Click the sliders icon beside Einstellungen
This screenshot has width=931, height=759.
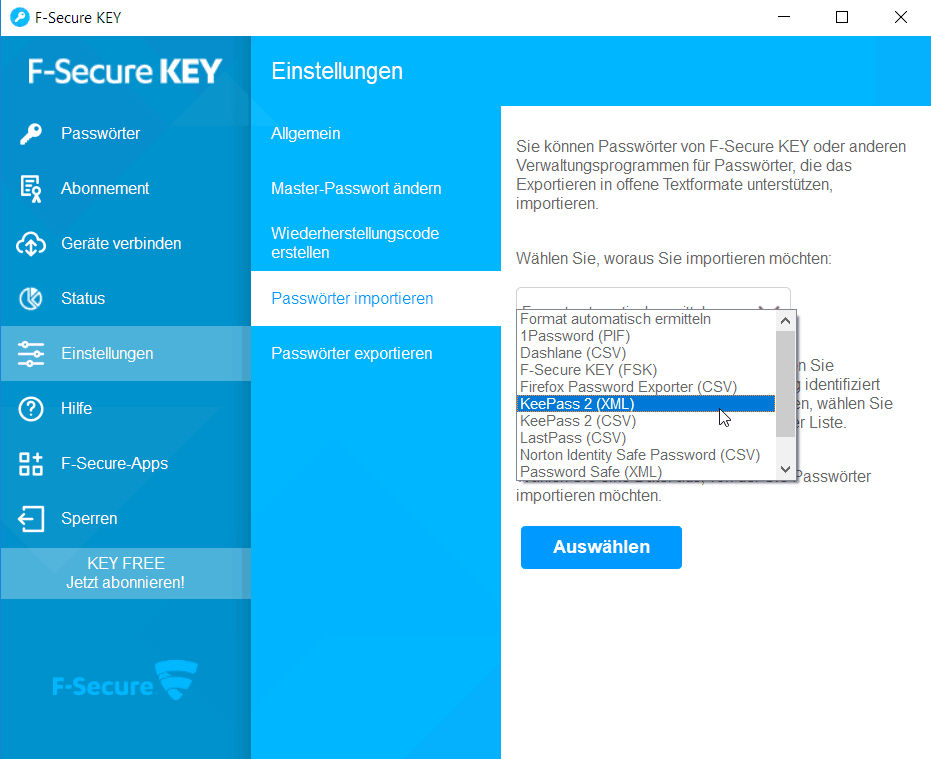pos(31,353)
